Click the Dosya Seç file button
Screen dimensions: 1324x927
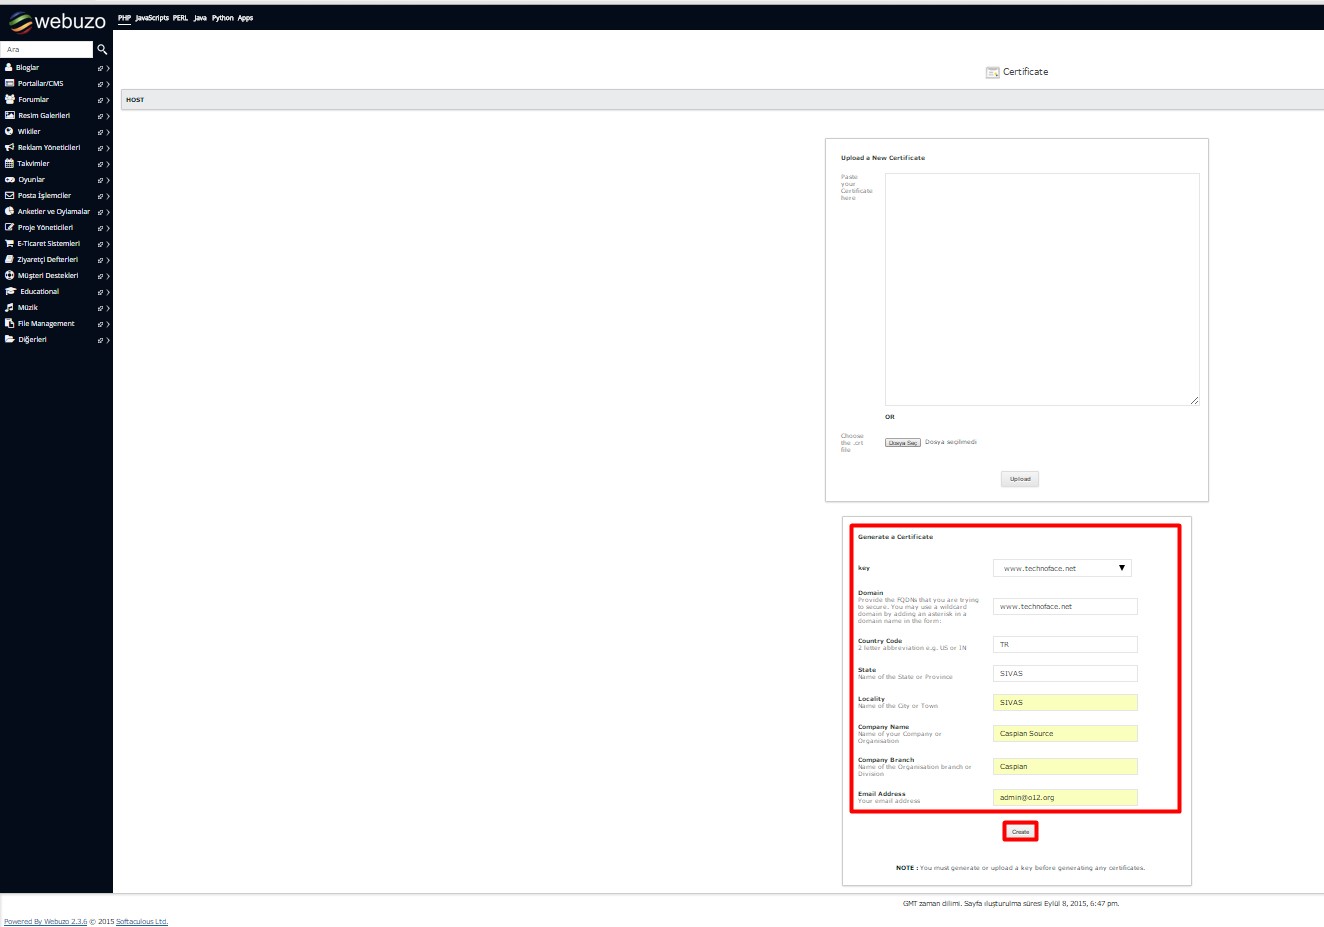903,442
